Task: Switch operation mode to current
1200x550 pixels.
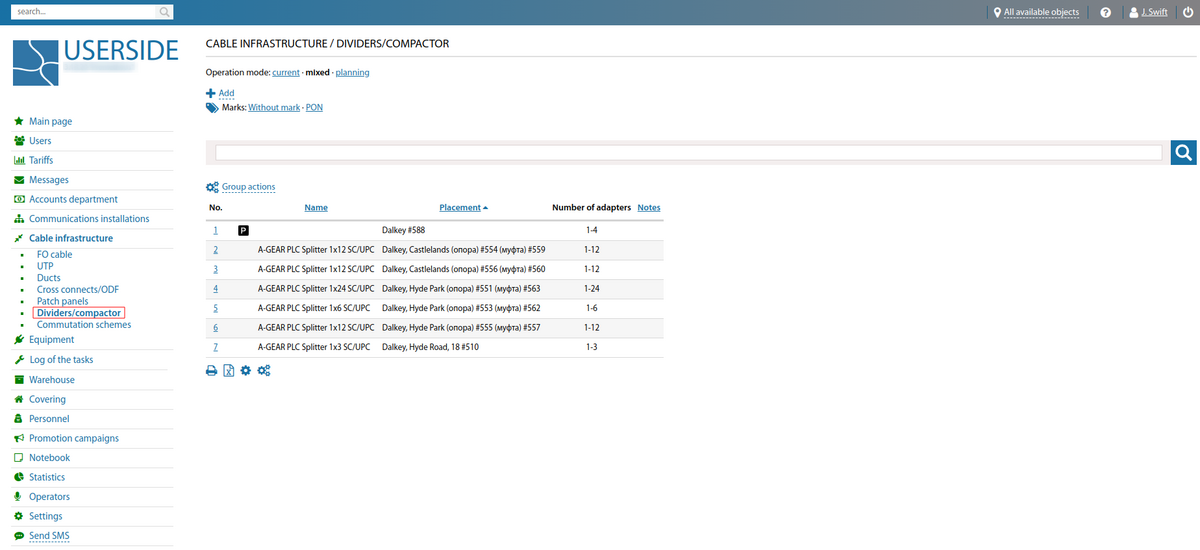Action: (x=285, y=73)
